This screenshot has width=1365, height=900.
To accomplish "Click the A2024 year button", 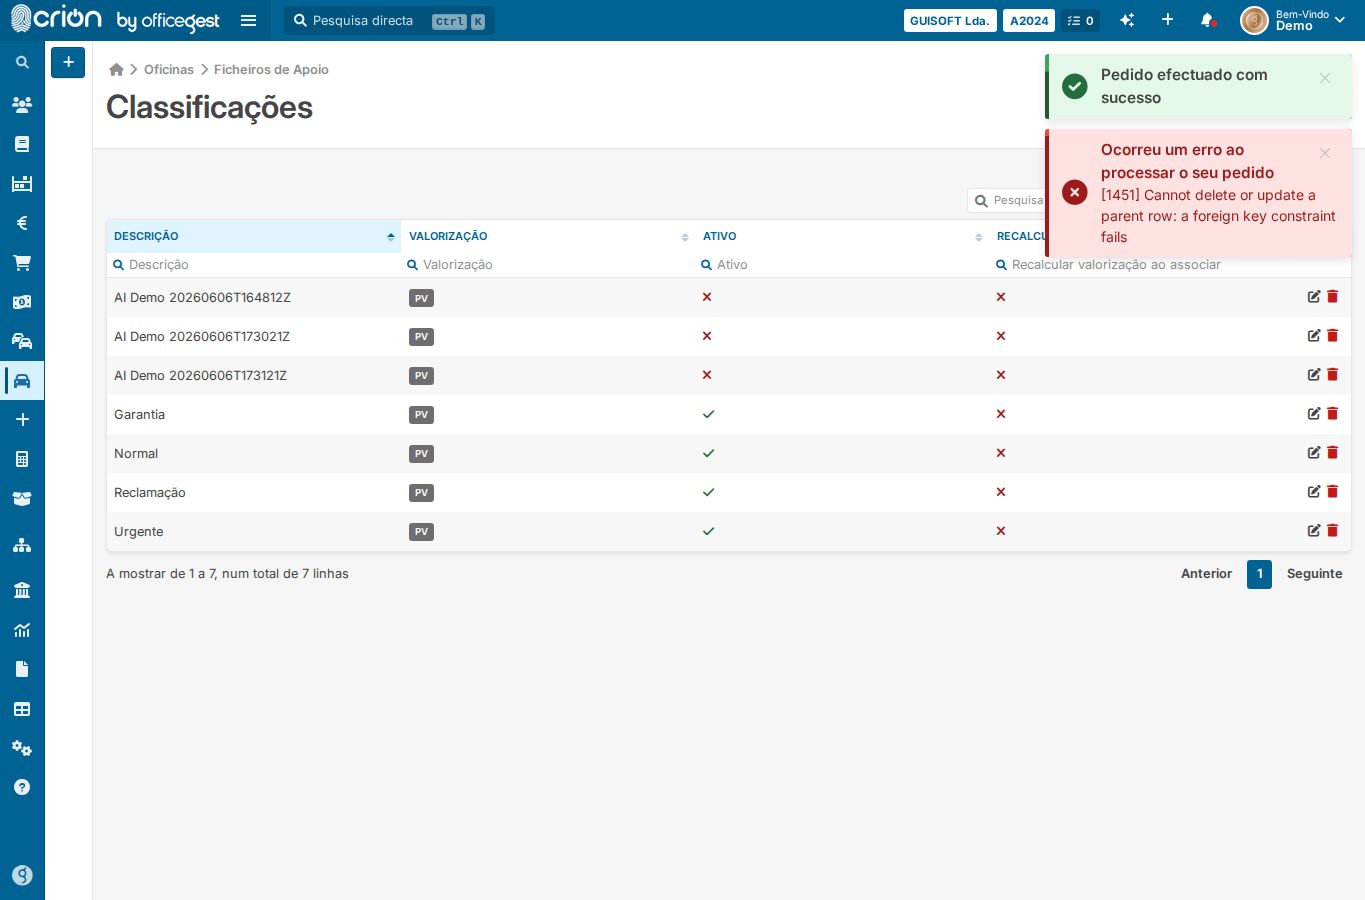I will (x=1029, y=20).
